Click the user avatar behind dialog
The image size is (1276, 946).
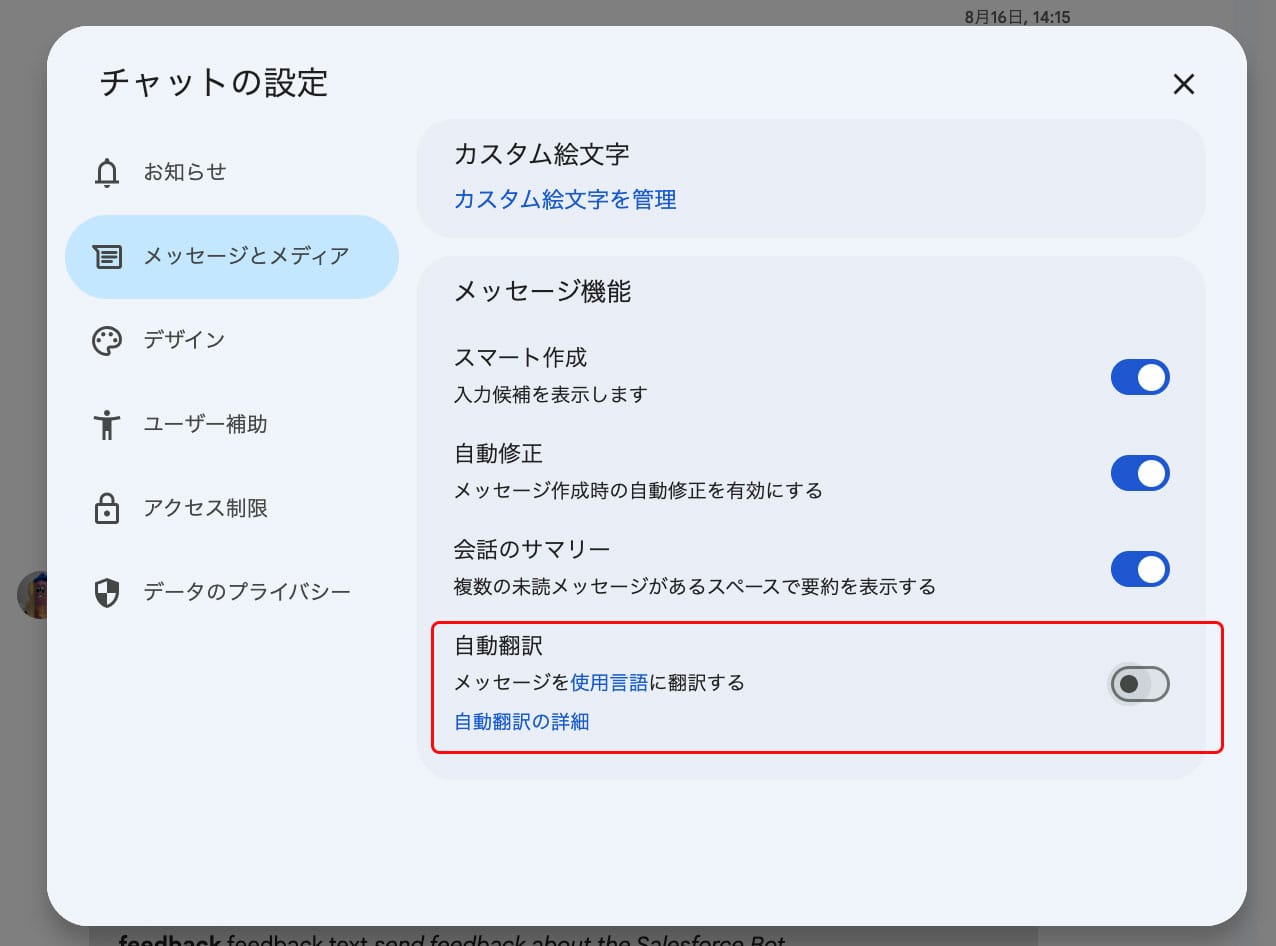[32, 595]
